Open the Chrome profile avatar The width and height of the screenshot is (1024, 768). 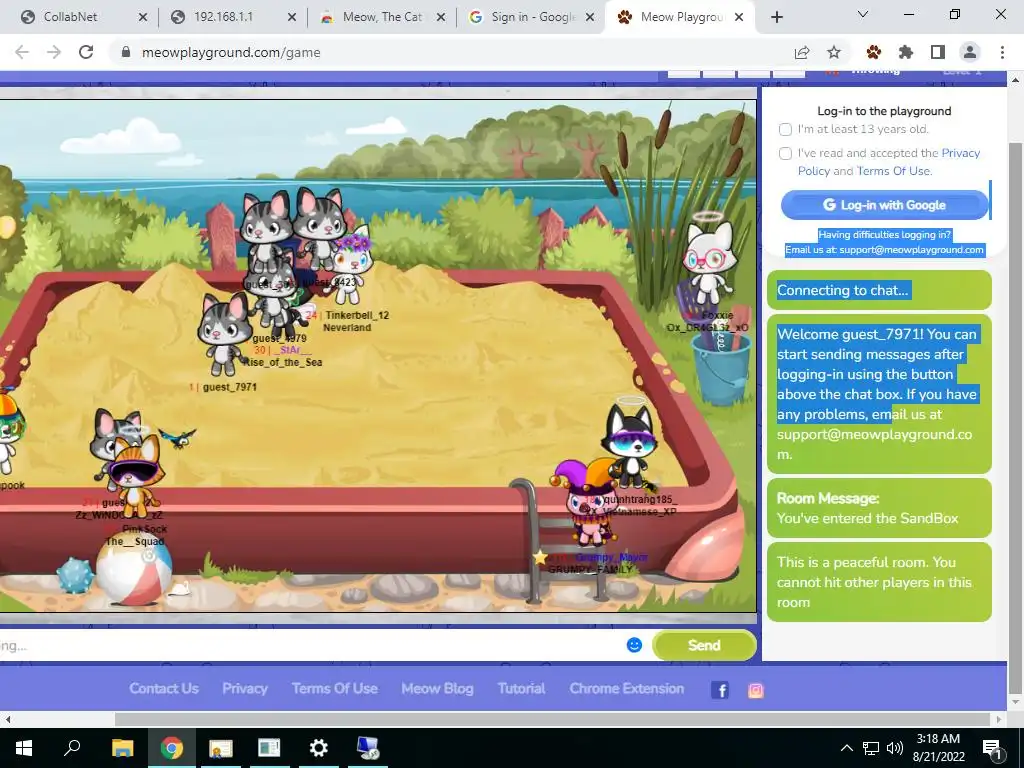[970, 52]
